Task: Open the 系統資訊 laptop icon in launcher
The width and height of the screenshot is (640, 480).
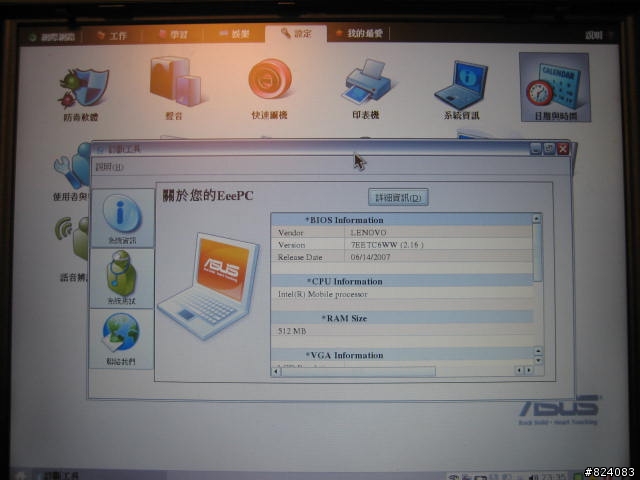Action: [x=462, y=84]
